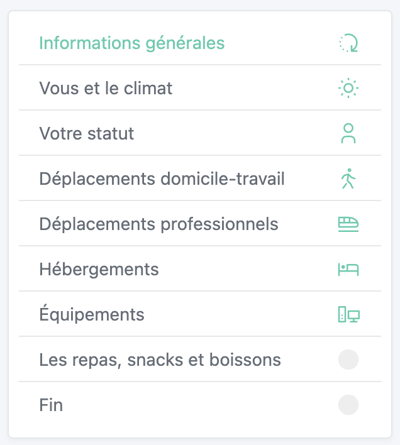Viewport: 400px width, 445px height.
Task: Click the Votre statut row
Action: 200,133
